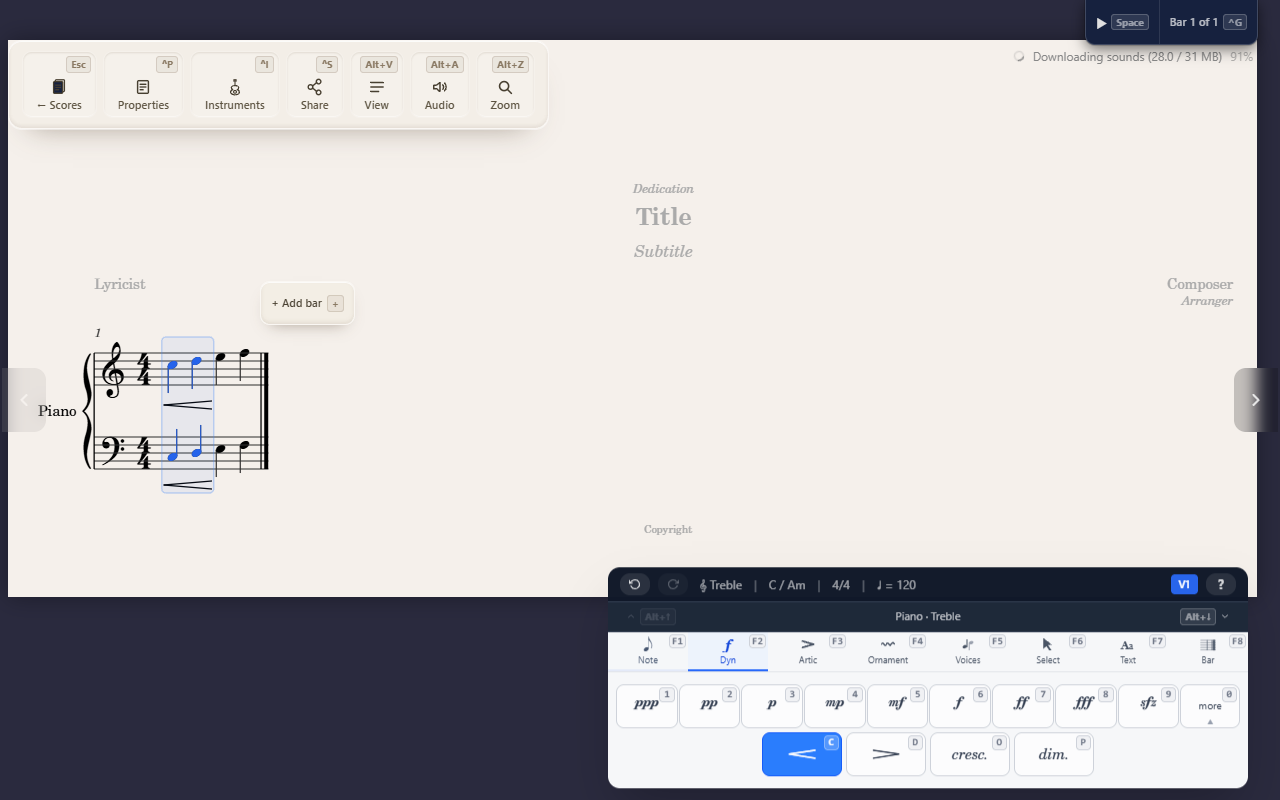1280x800 pixels.
Task: Edit the Title placeholder text
Action: click(x=663, y=216)
